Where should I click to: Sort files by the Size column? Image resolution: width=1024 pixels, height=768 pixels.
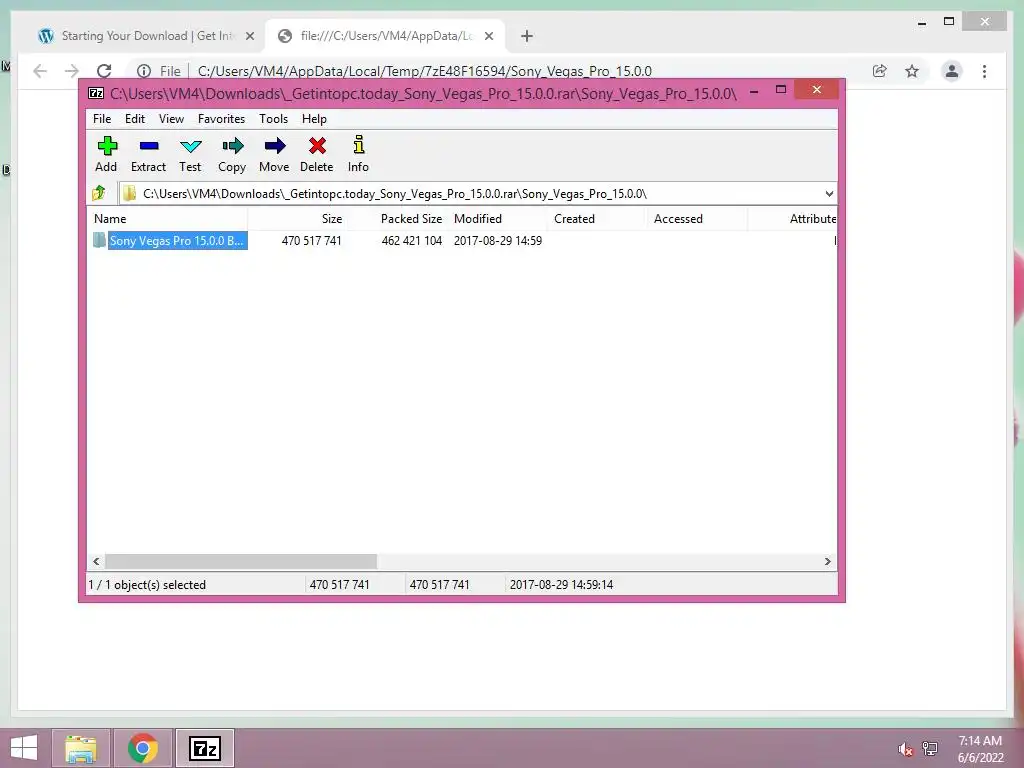pos(297,219)
